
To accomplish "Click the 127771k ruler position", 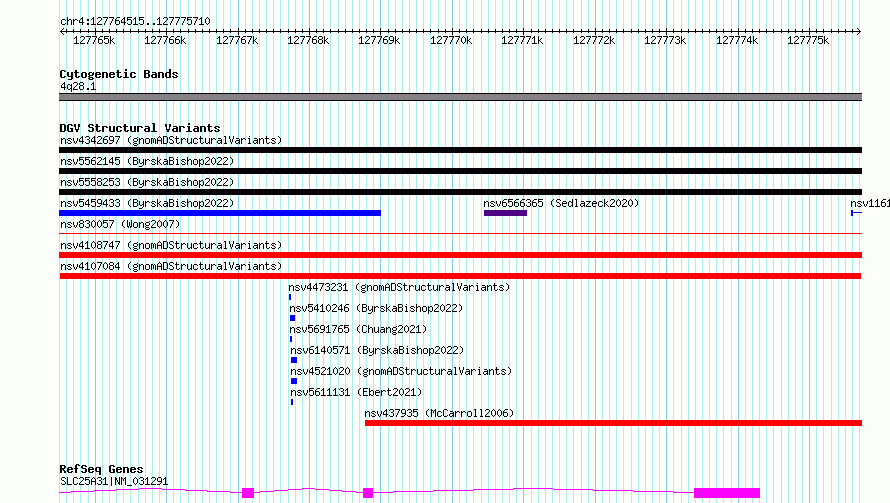I will coord(522,40).
